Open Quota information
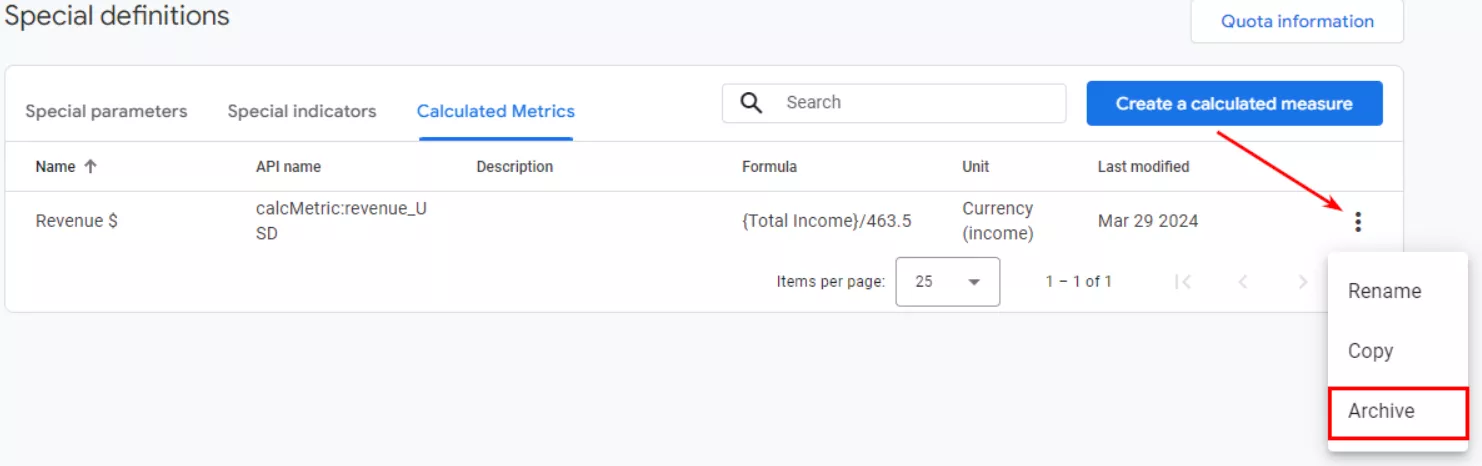This screenshot has width=1482, height=466. point(1297,21)
